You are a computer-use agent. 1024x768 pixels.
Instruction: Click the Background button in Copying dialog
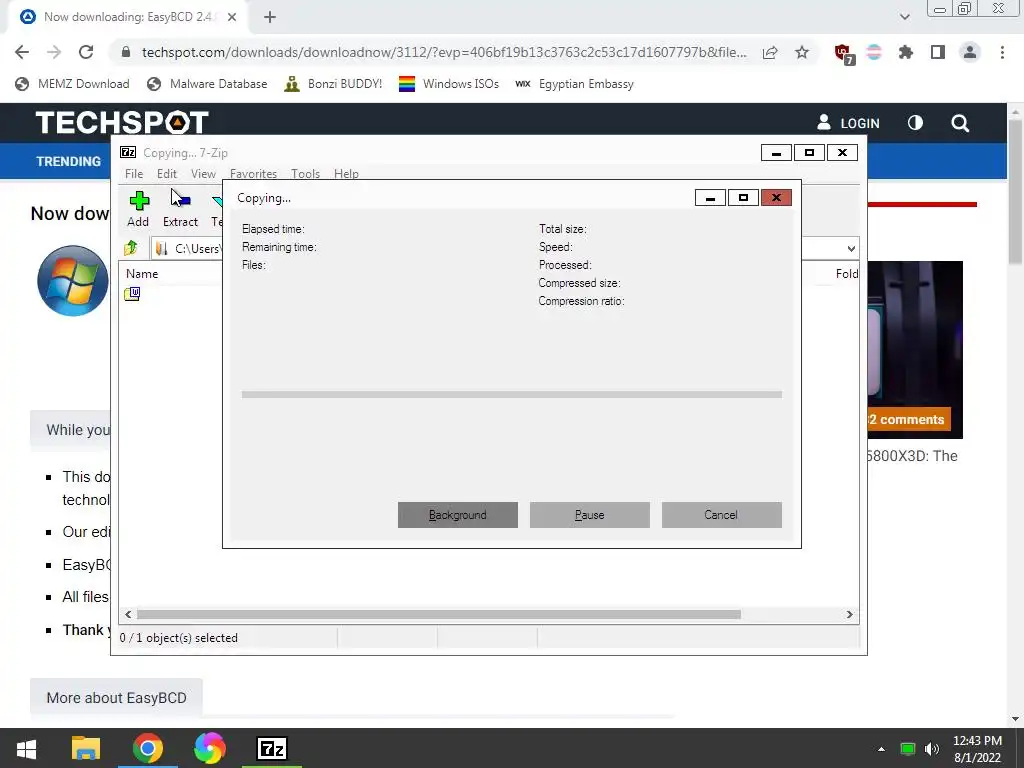click(458, 515)
